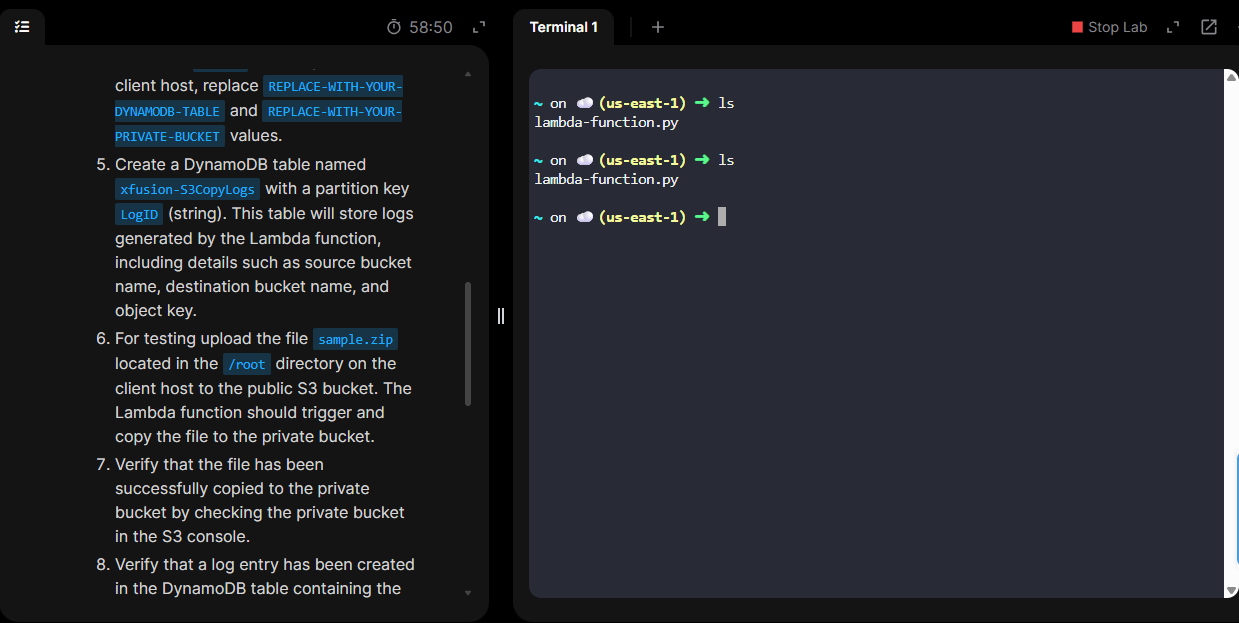Click the stopwatch timer icon
This screenshot has height=623, width=1239.
pos(394,27)
